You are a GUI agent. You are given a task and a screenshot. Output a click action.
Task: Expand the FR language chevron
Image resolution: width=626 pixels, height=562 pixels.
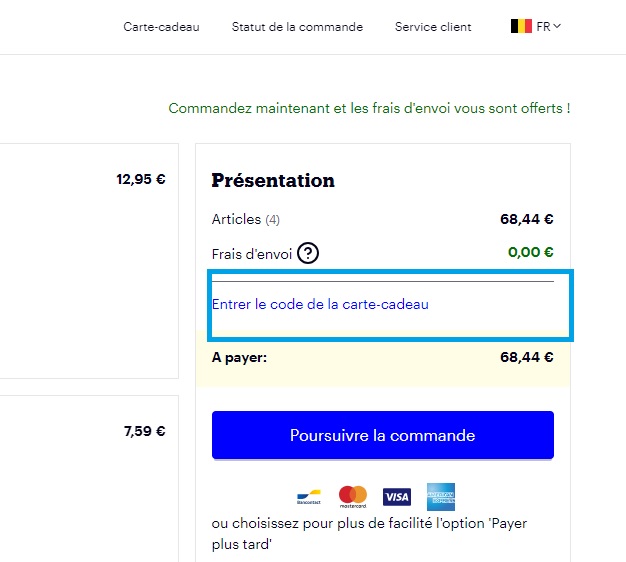pyautogui.click(x=557, y=27)
